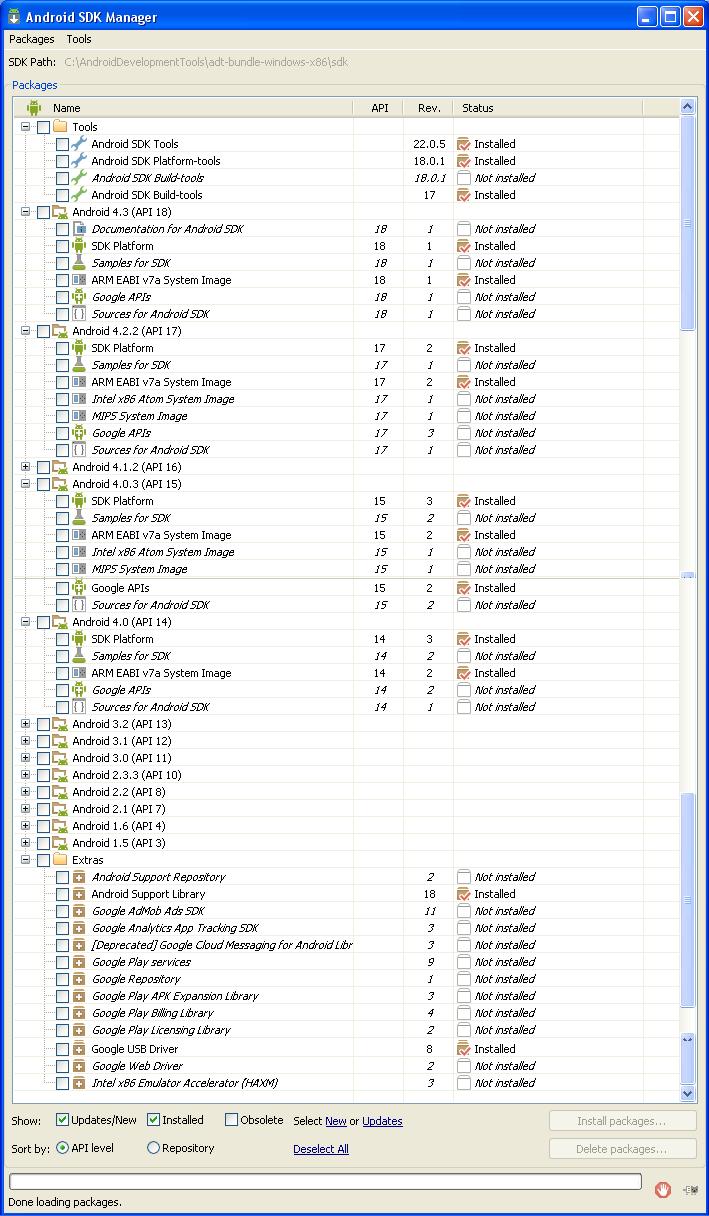Click the API 17 Intel x86 Atom System Image icon
Viewport: 709px width, 1216px height.
(79, 399)
